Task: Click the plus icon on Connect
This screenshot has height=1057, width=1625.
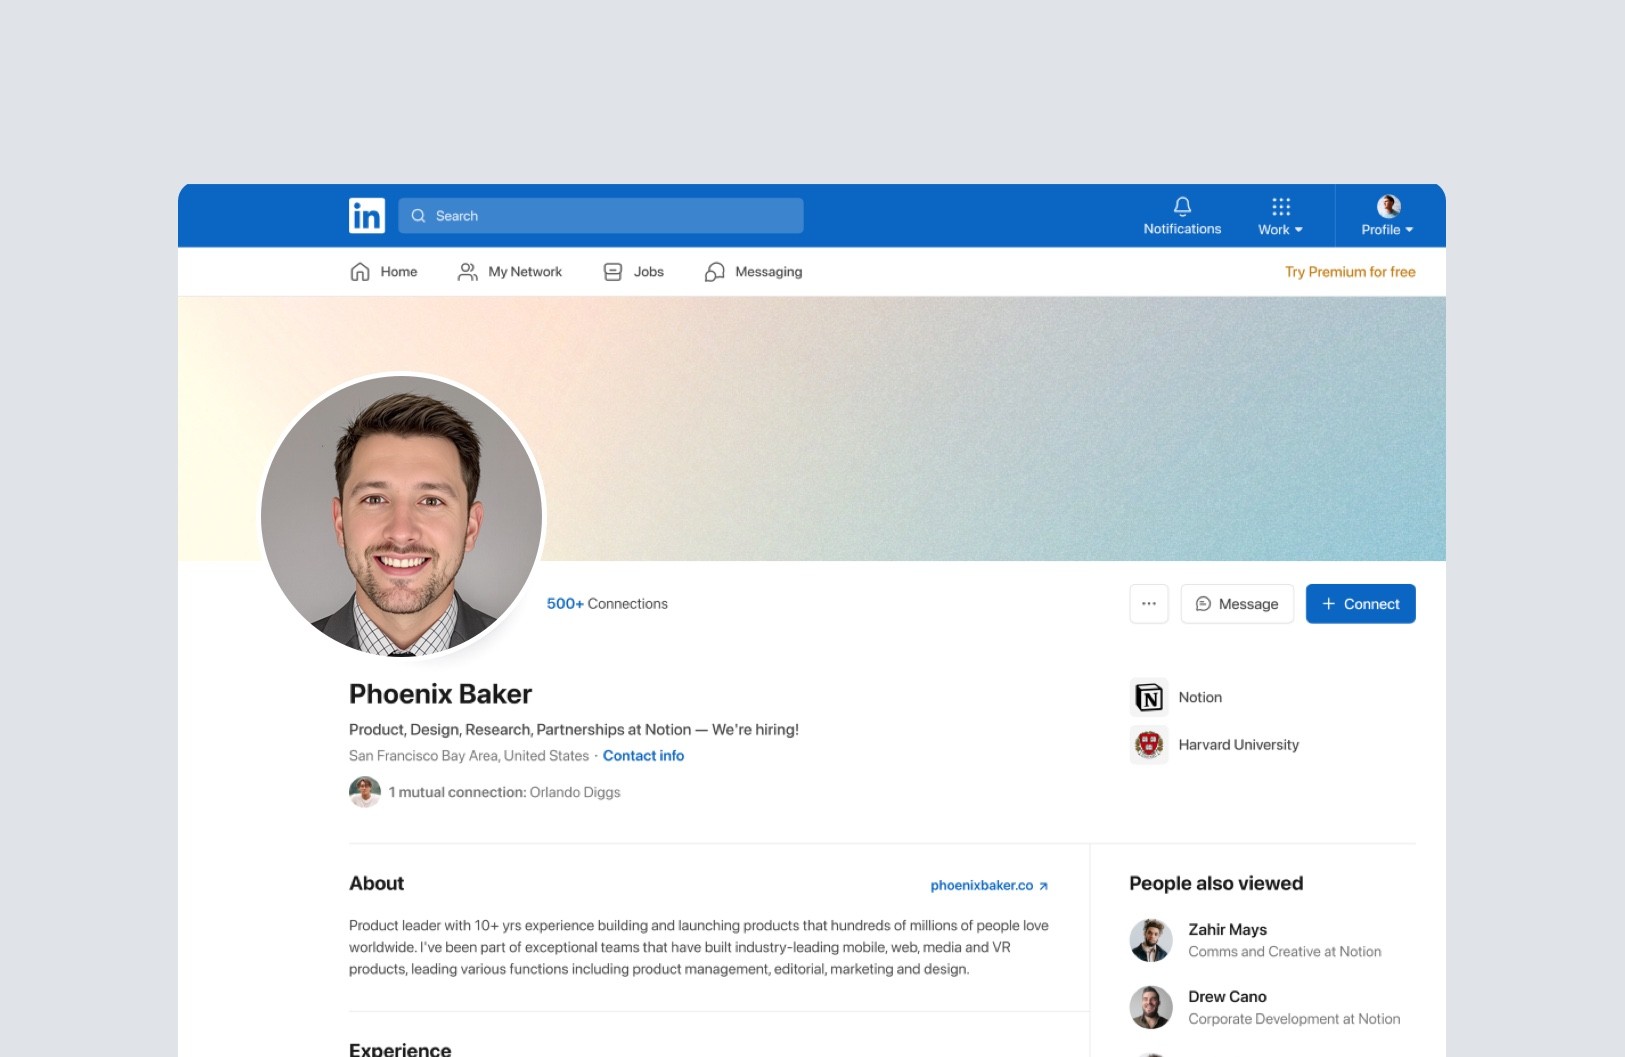Action: [1329, 604]
